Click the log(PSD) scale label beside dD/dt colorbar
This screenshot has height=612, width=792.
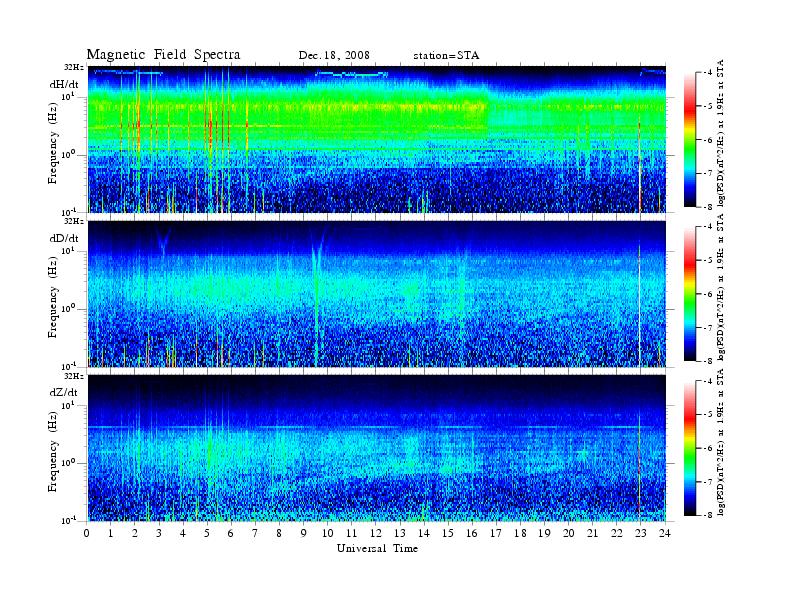(720, 287)
